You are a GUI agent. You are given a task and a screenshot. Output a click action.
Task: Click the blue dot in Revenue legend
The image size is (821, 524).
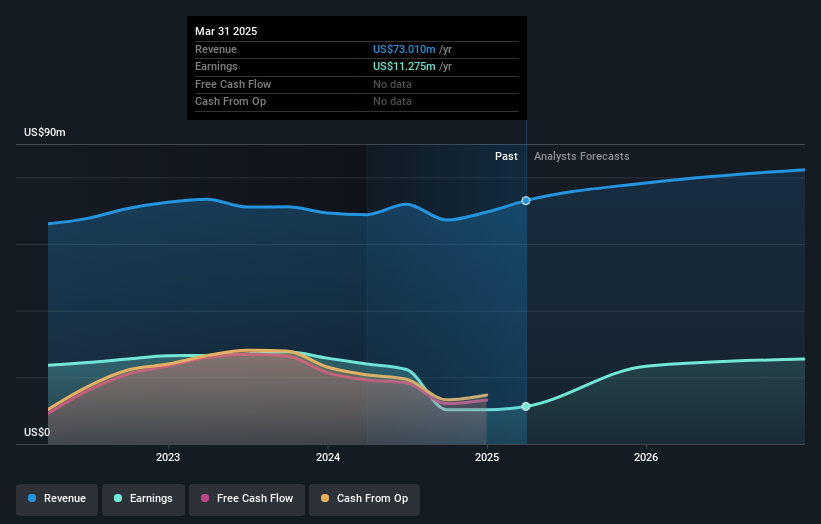(x=32, y=498)
